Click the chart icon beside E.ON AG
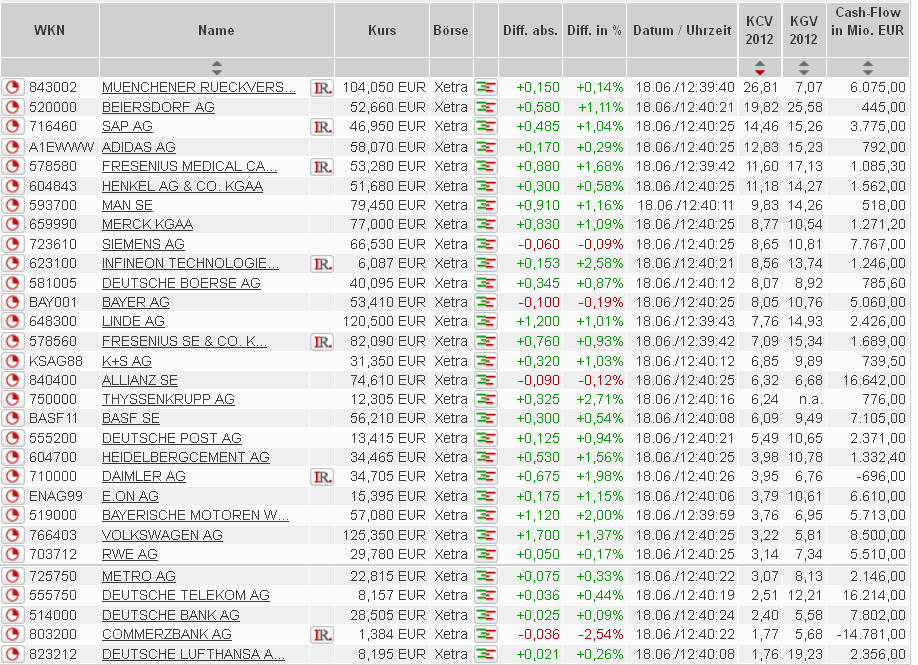This screenshot has width=918, height=665. pos(12,496)
